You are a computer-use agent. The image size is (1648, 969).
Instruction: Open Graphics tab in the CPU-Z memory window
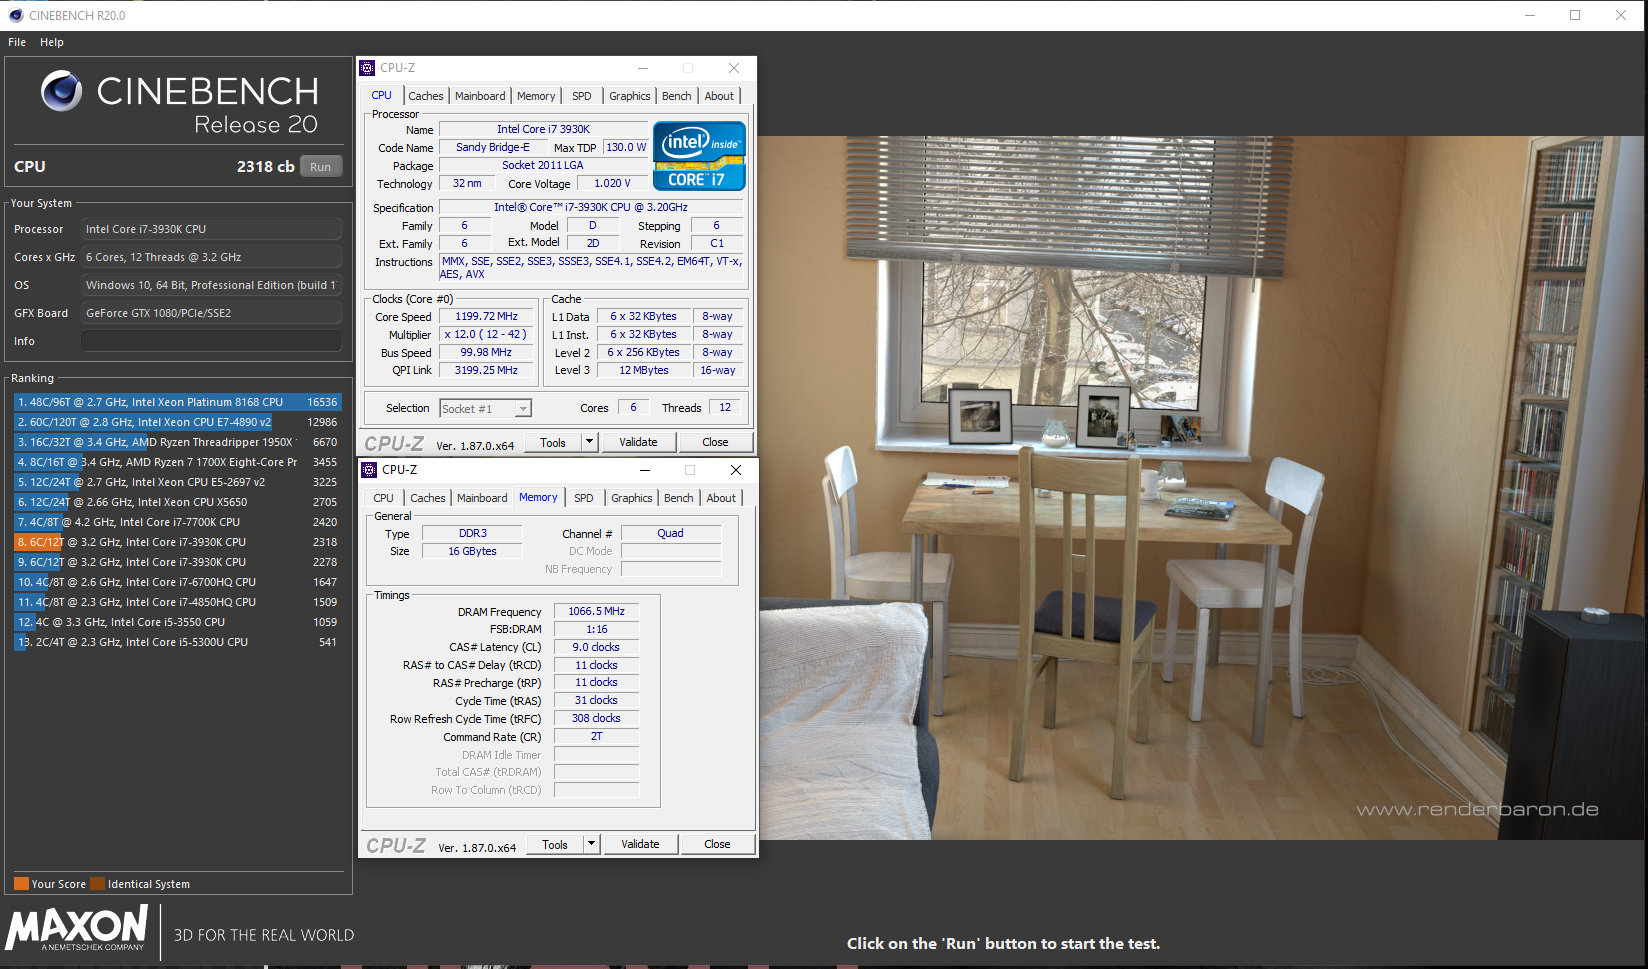632,498
